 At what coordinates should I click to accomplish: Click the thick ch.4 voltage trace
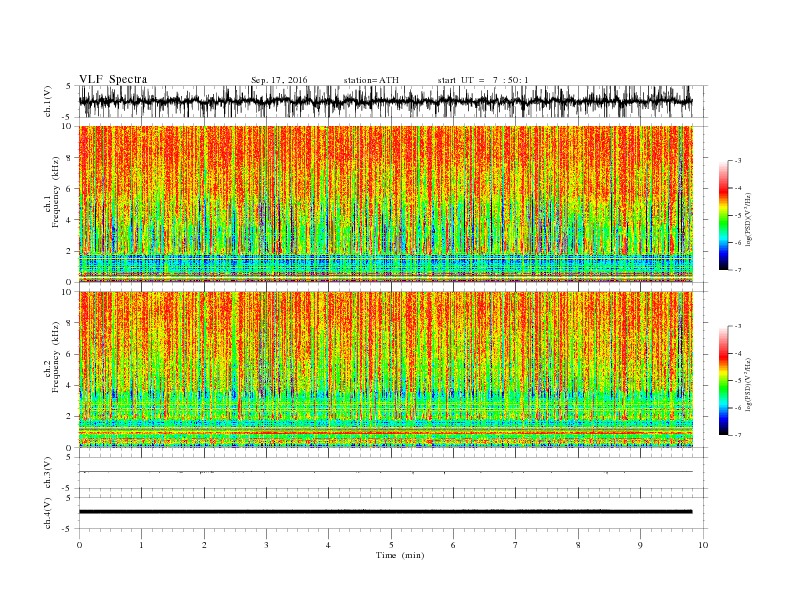pos(385,512)
